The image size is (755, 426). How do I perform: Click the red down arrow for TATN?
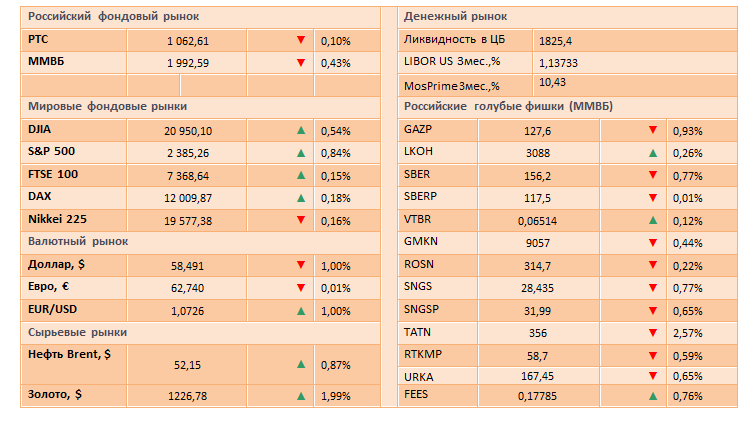pos(652,333)
